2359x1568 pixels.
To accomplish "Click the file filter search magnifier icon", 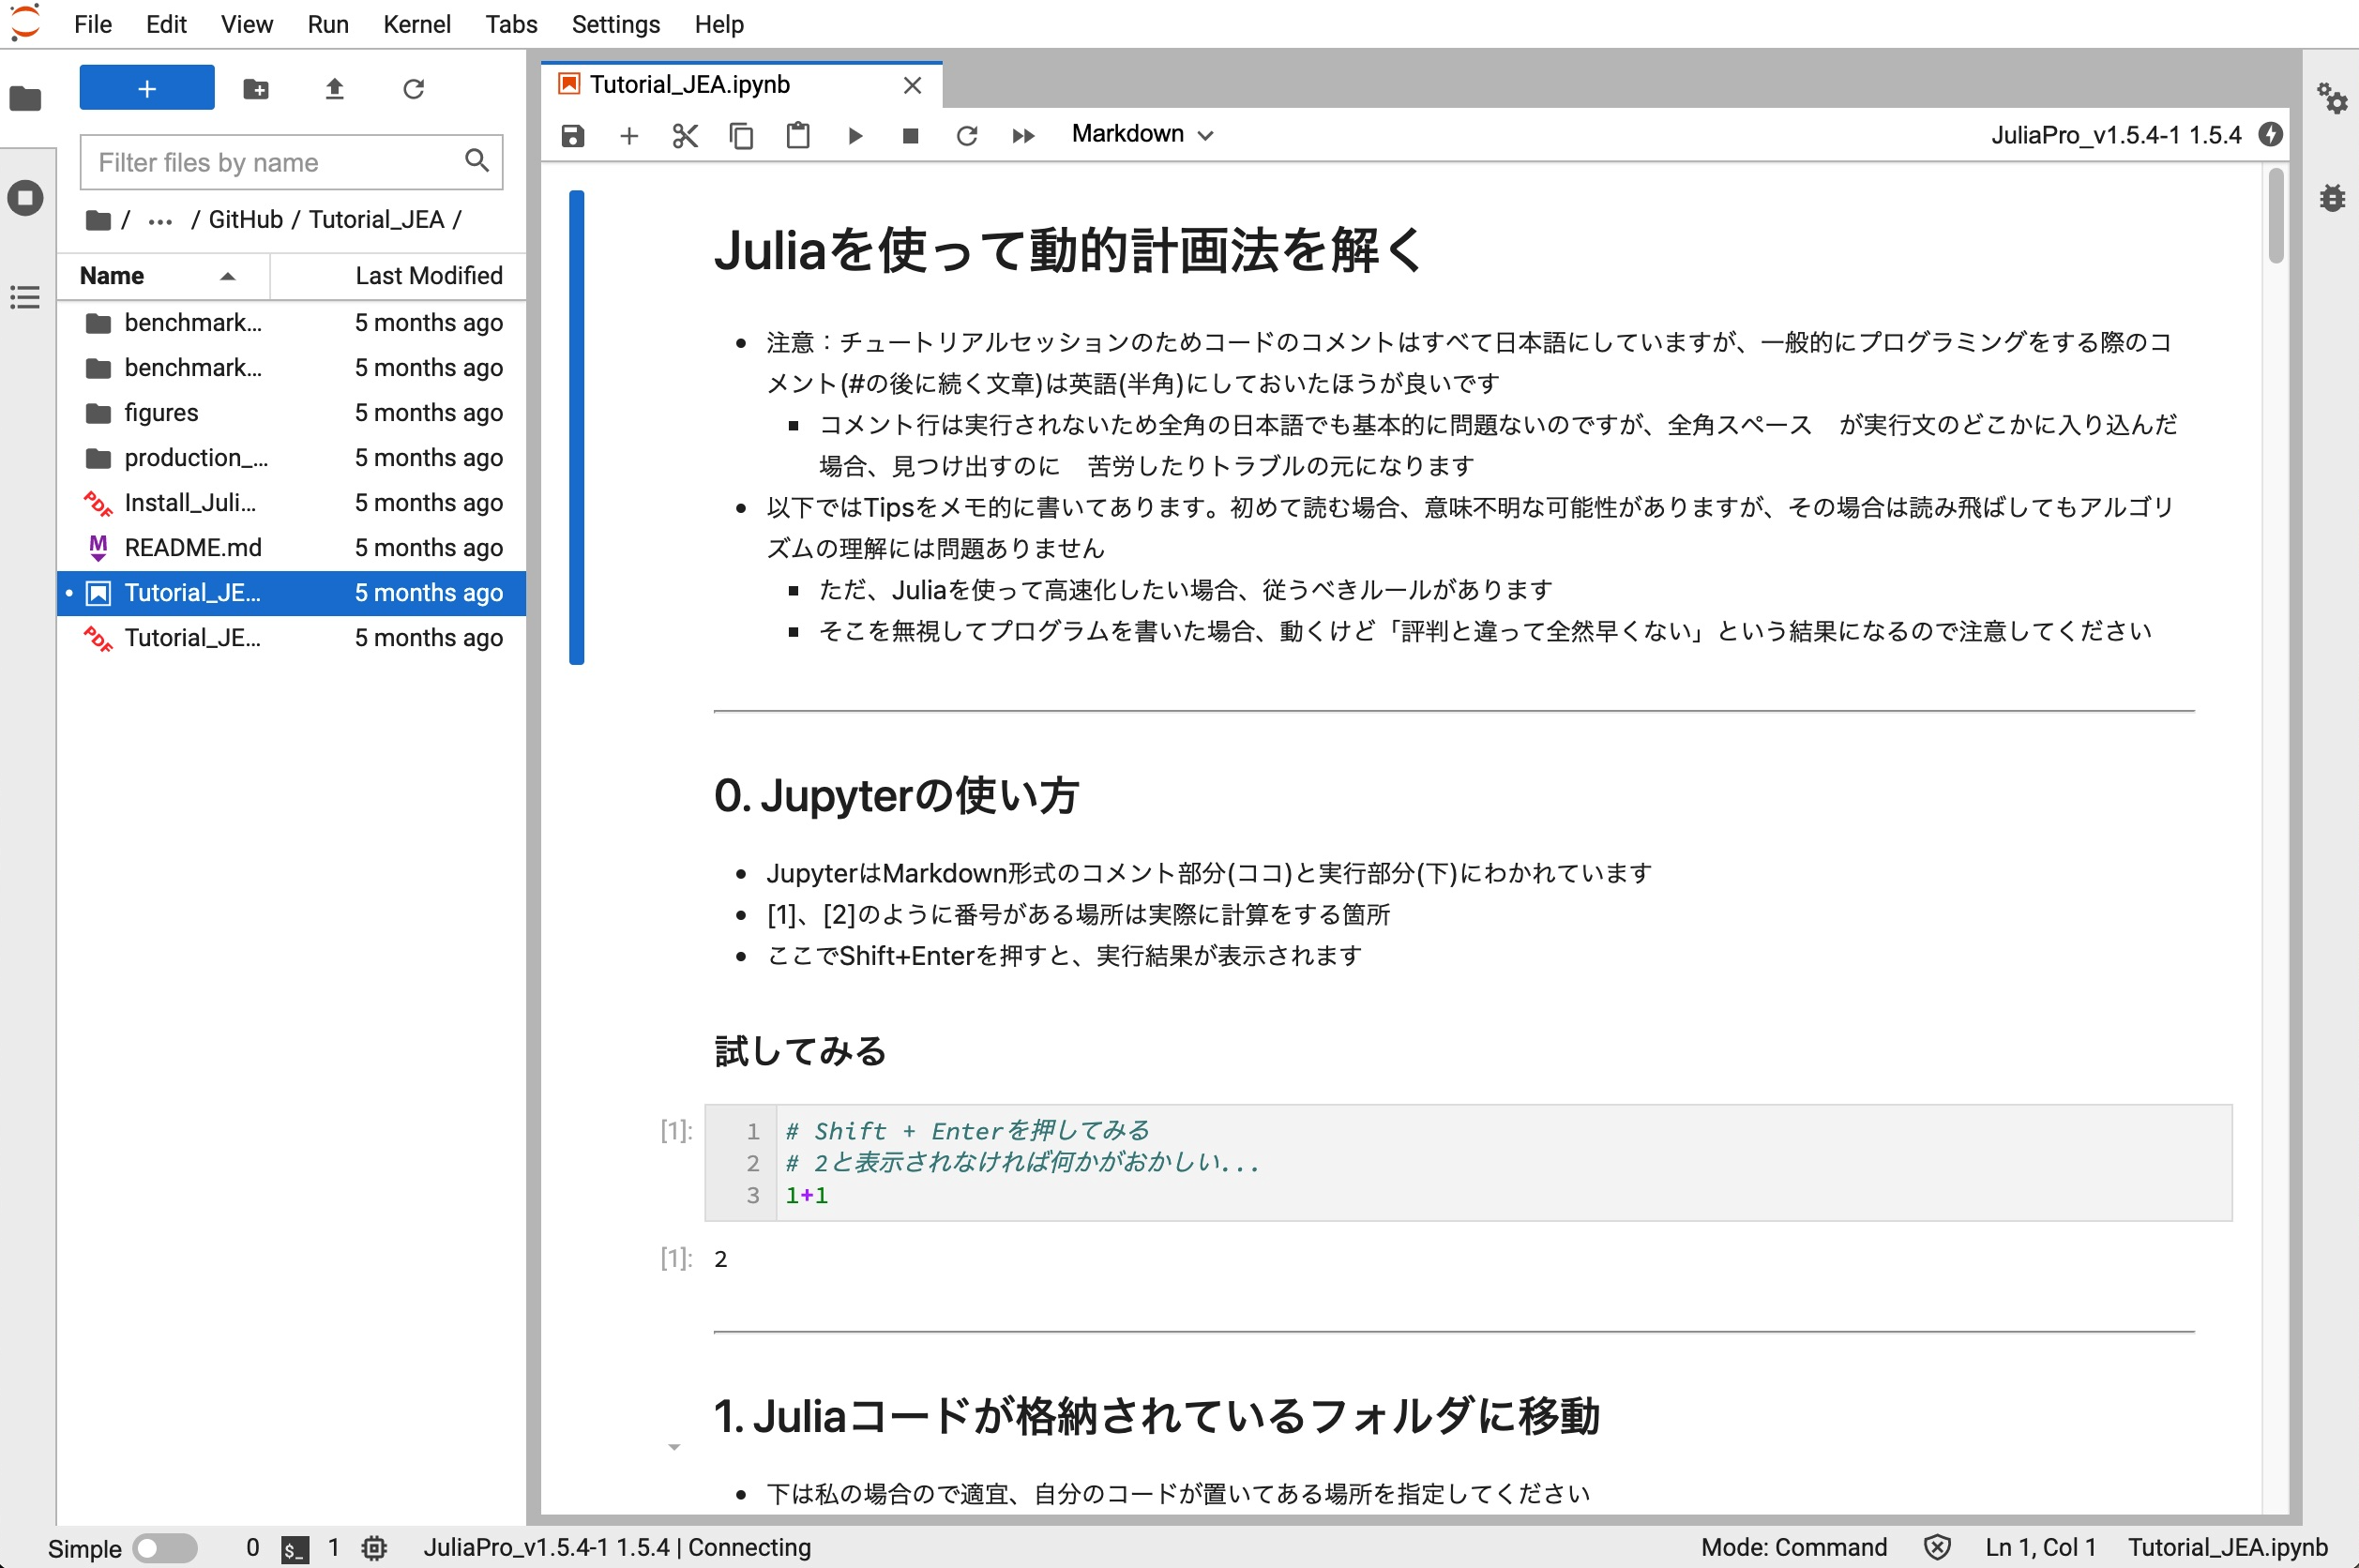I will coord(477,161).
